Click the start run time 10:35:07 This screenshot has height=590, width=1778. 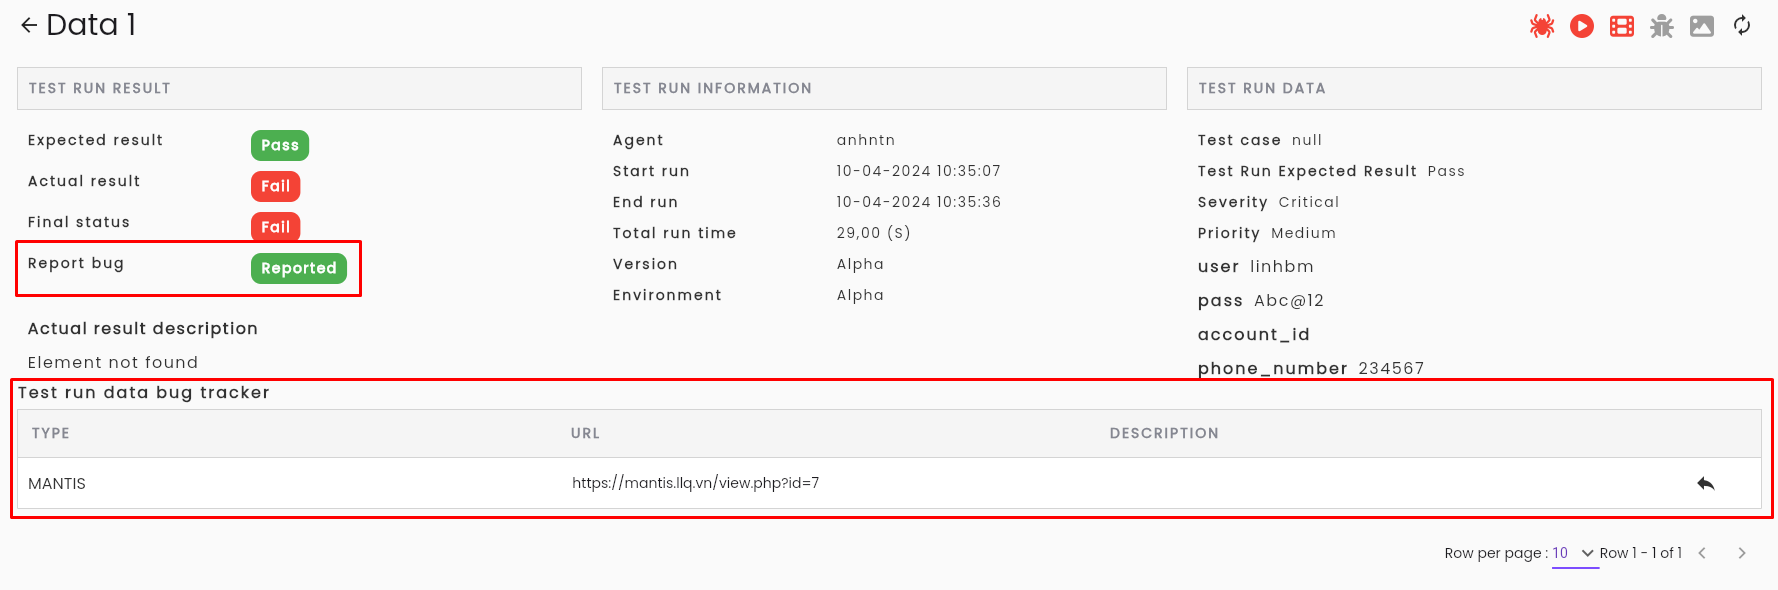919,171
